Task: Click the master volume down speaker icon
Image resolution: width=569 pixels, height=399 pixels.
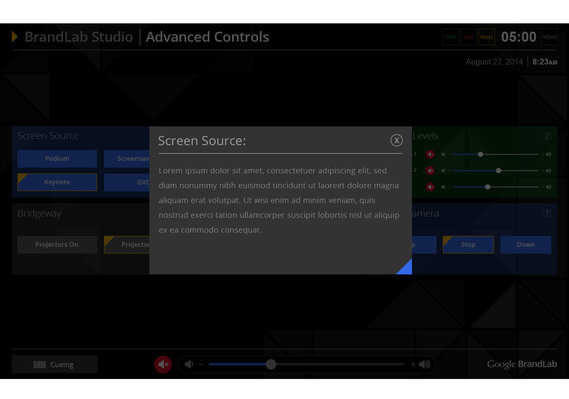Action: pyautogui.click(x=189, y=364)
